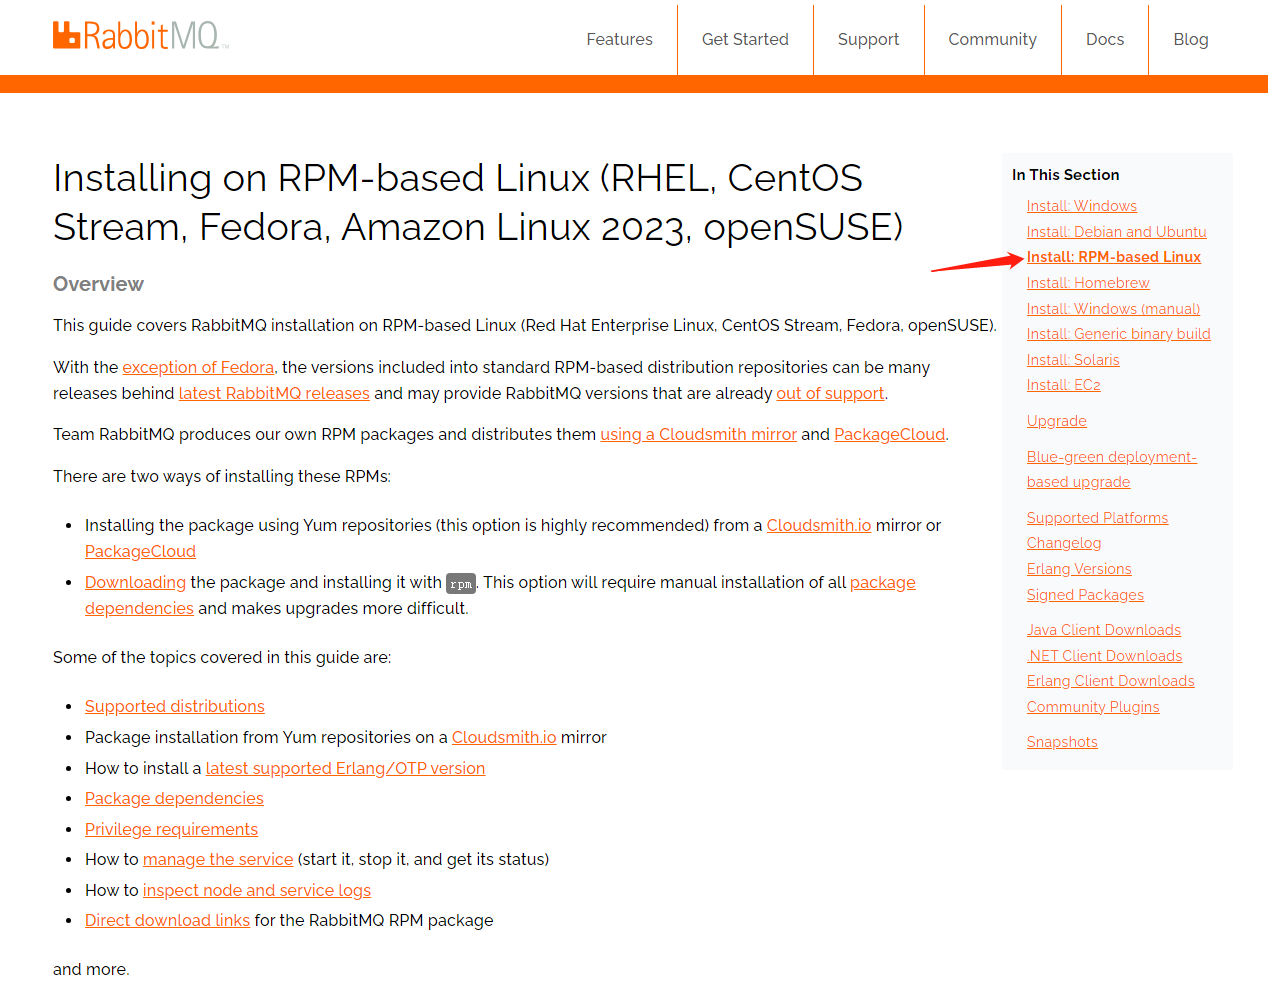Open Erlang Client Downloads link

pyautogui.click(x=1110, y=681)
